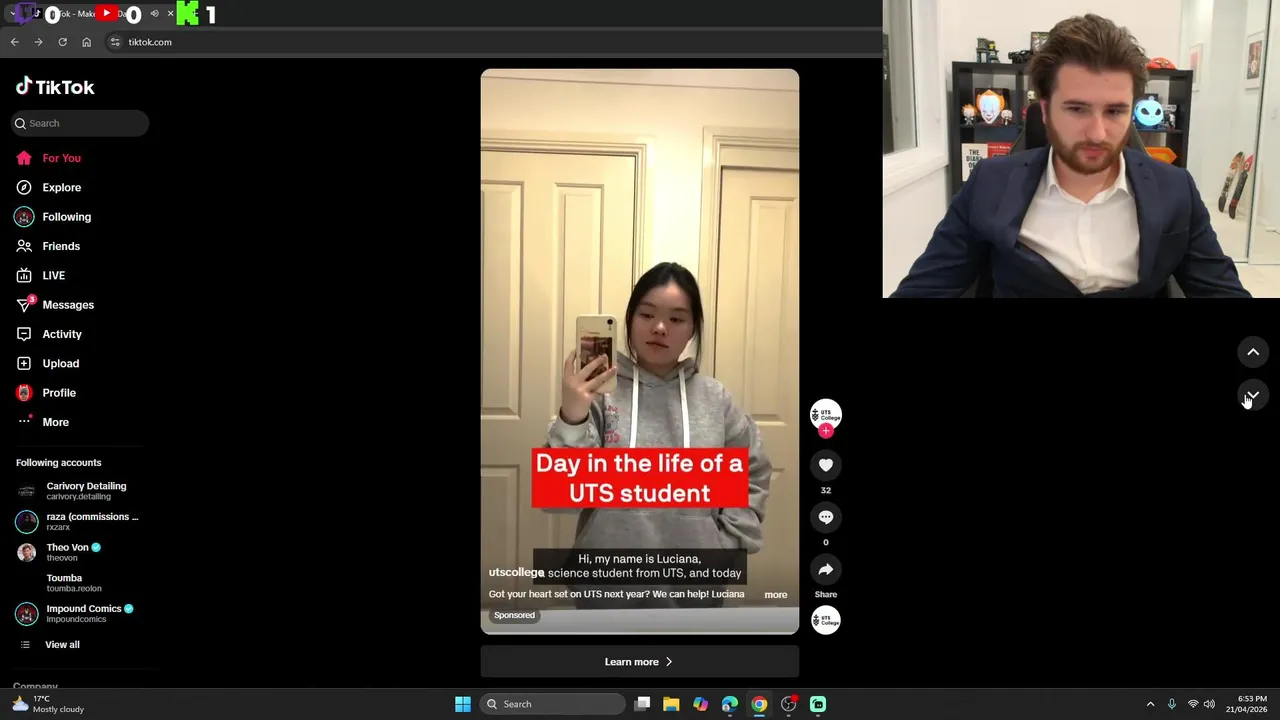Open the comments icon
Viewport: 1280px width, 720px height.
(825, 517)
